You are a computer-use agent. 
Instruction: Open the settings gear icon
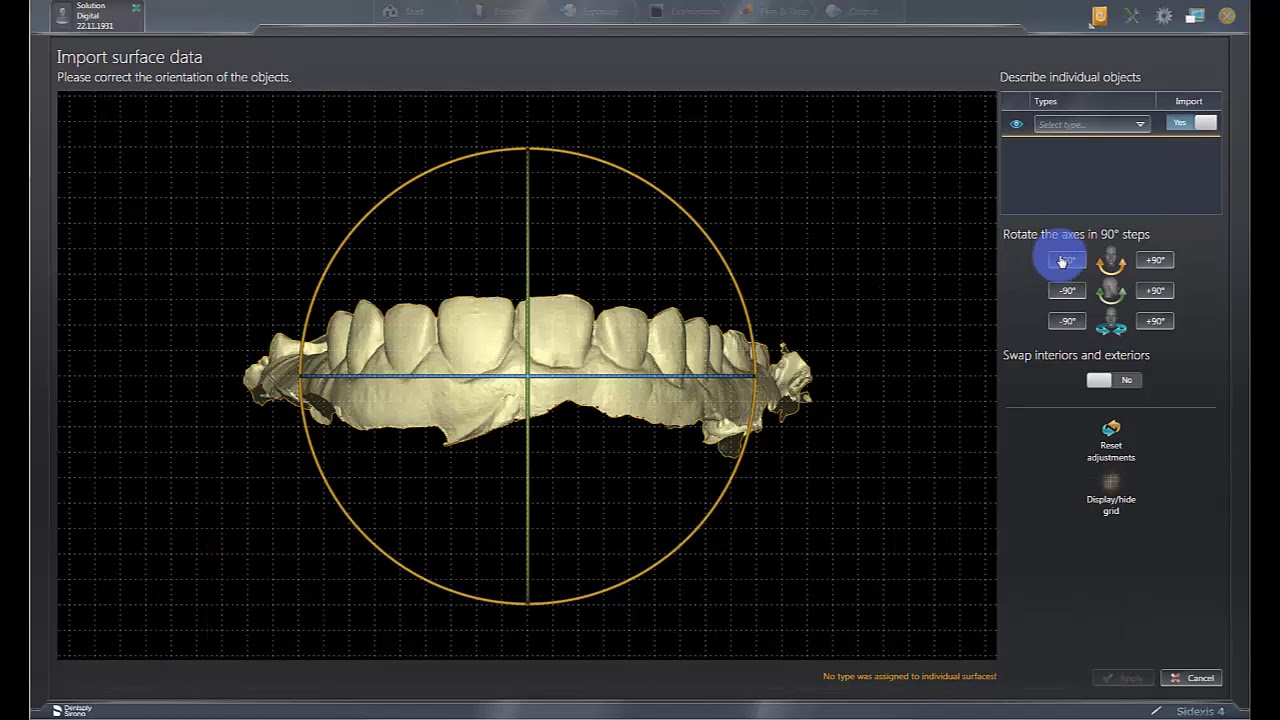1164,16
